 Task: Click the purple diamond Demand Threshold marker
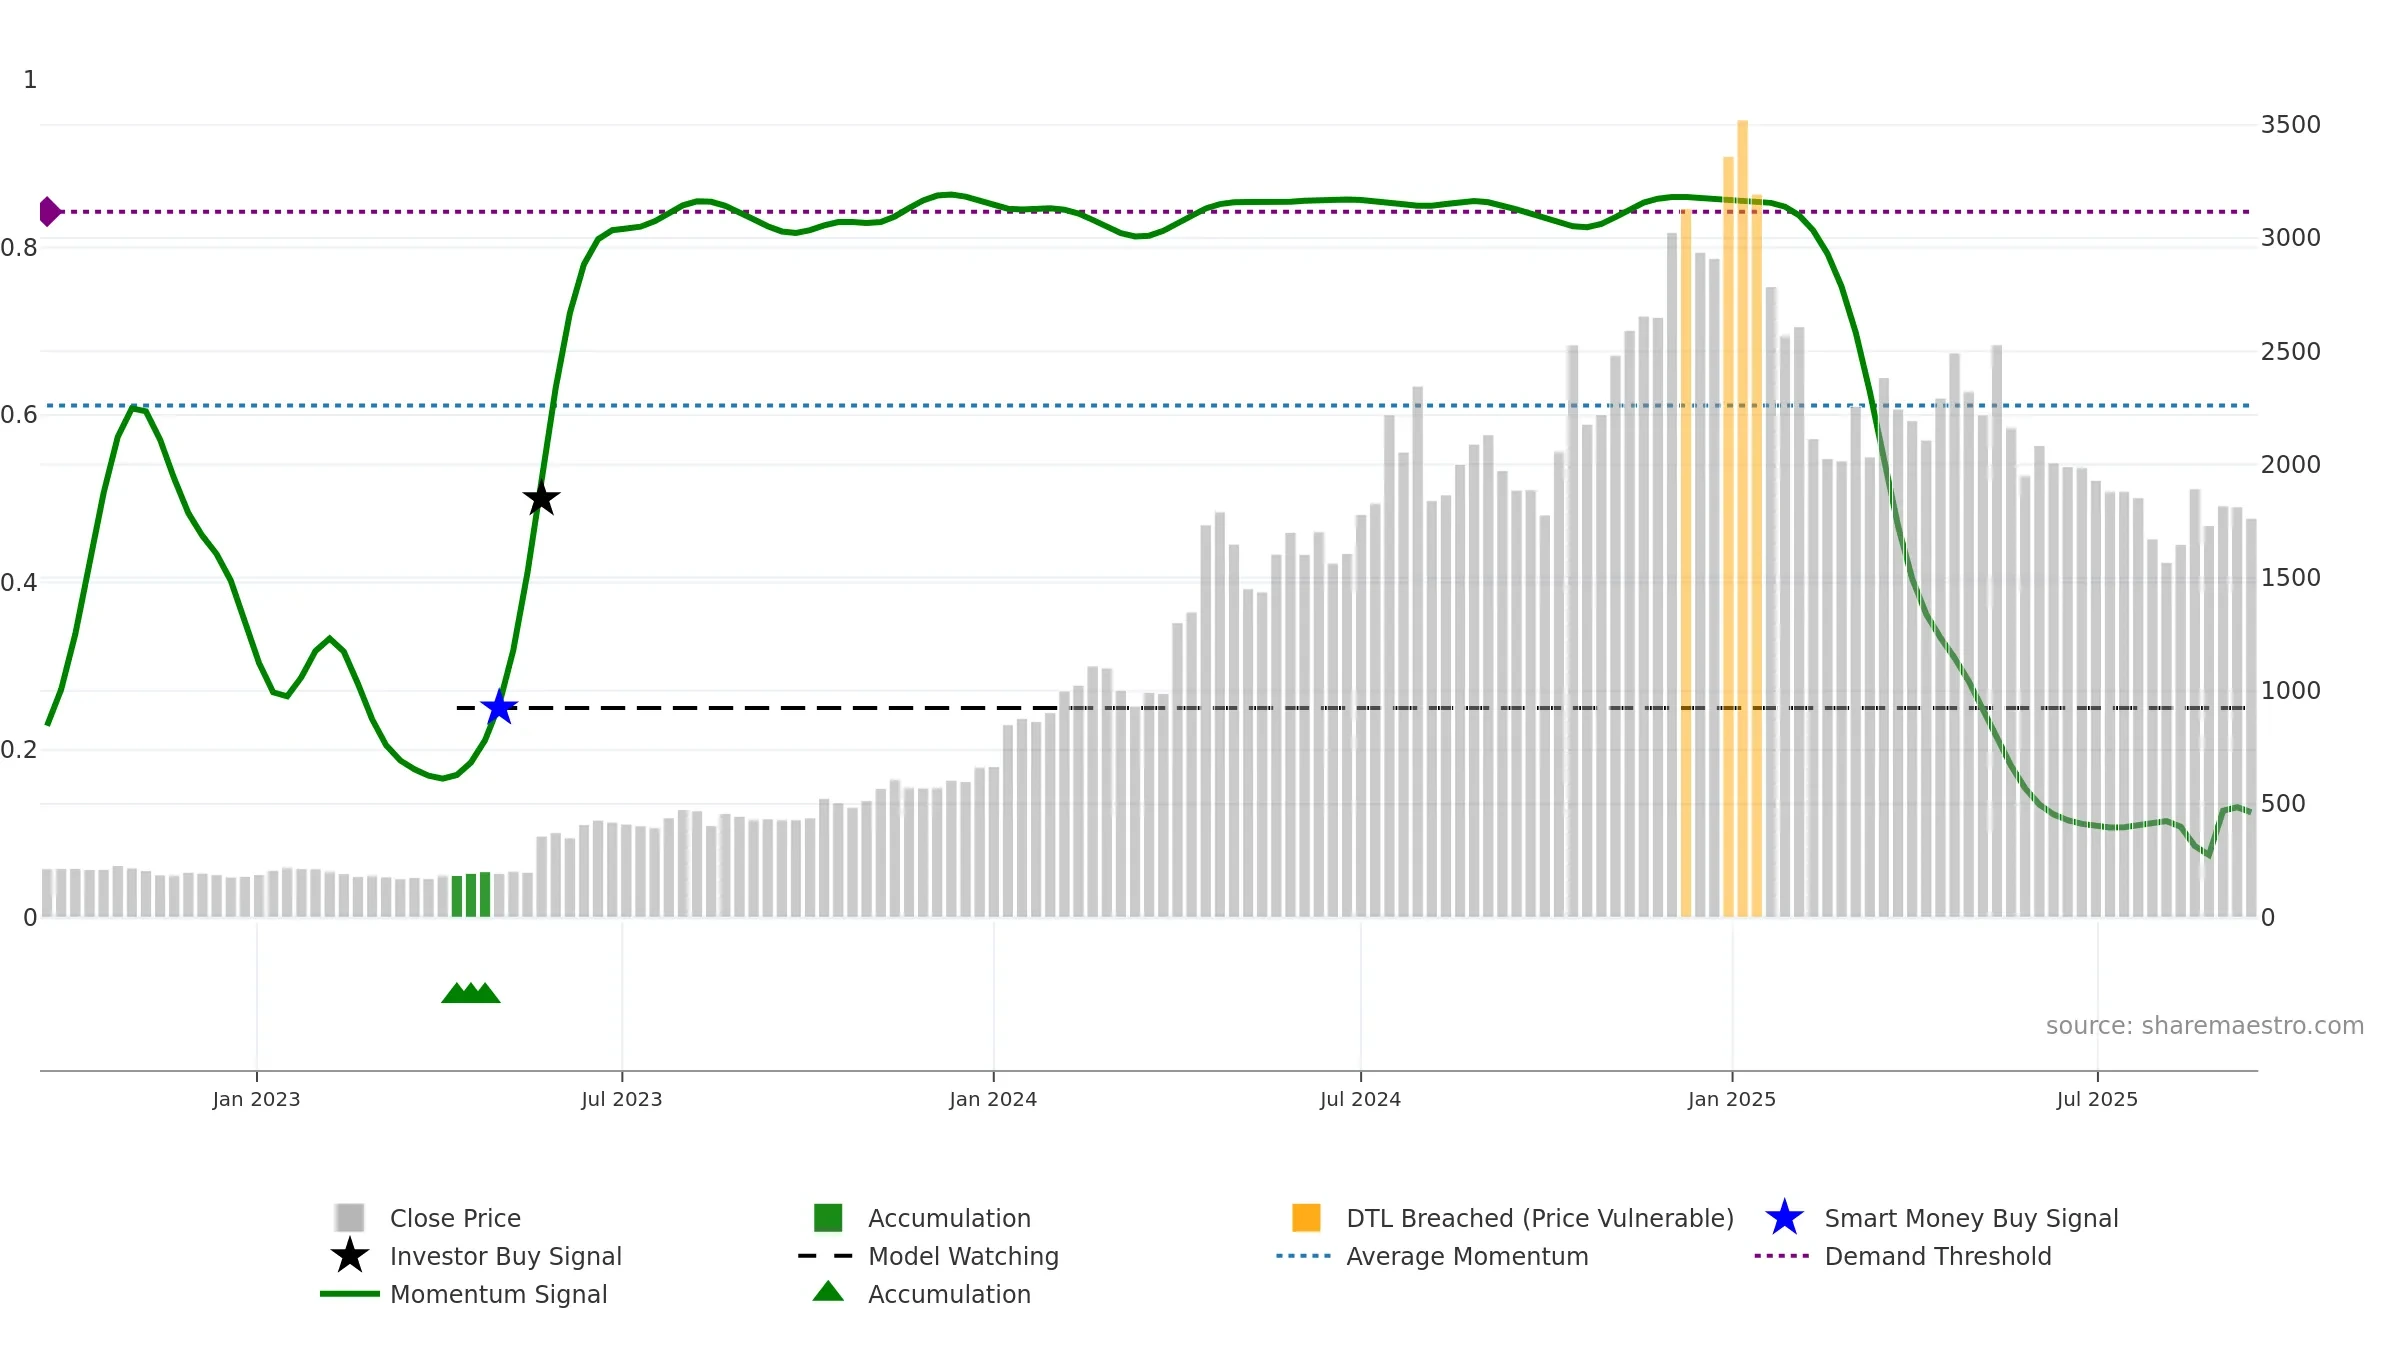(49, 212)
